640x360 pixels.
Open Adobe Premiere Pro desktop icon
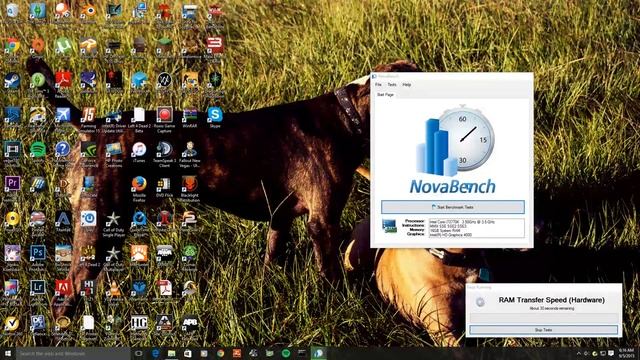click(12, 184)
